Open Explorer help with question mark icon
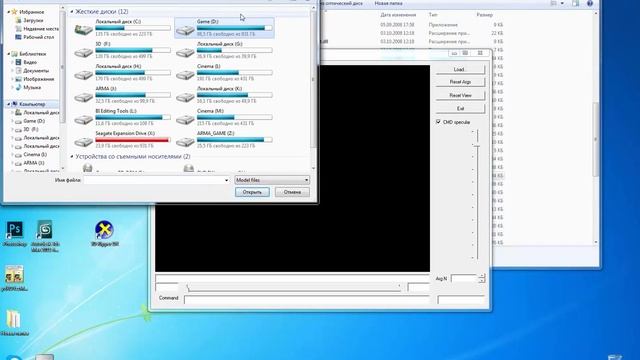640x360 pixels. pos(590,3)
